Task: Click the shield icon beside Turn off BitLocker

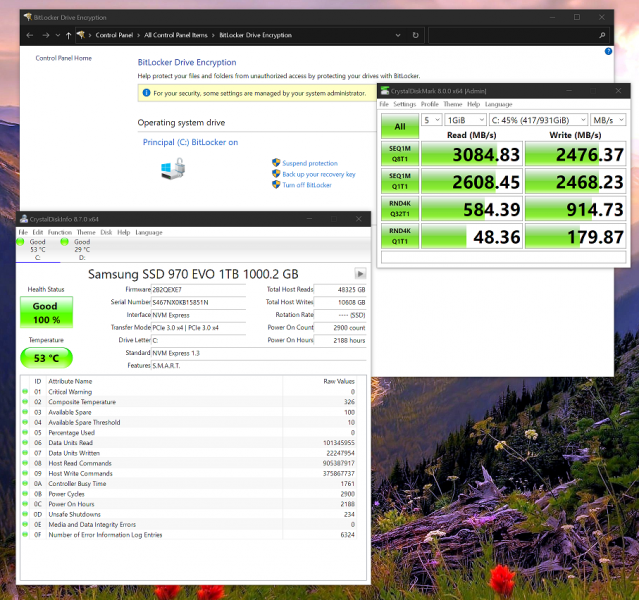Action: coord(276,185)
